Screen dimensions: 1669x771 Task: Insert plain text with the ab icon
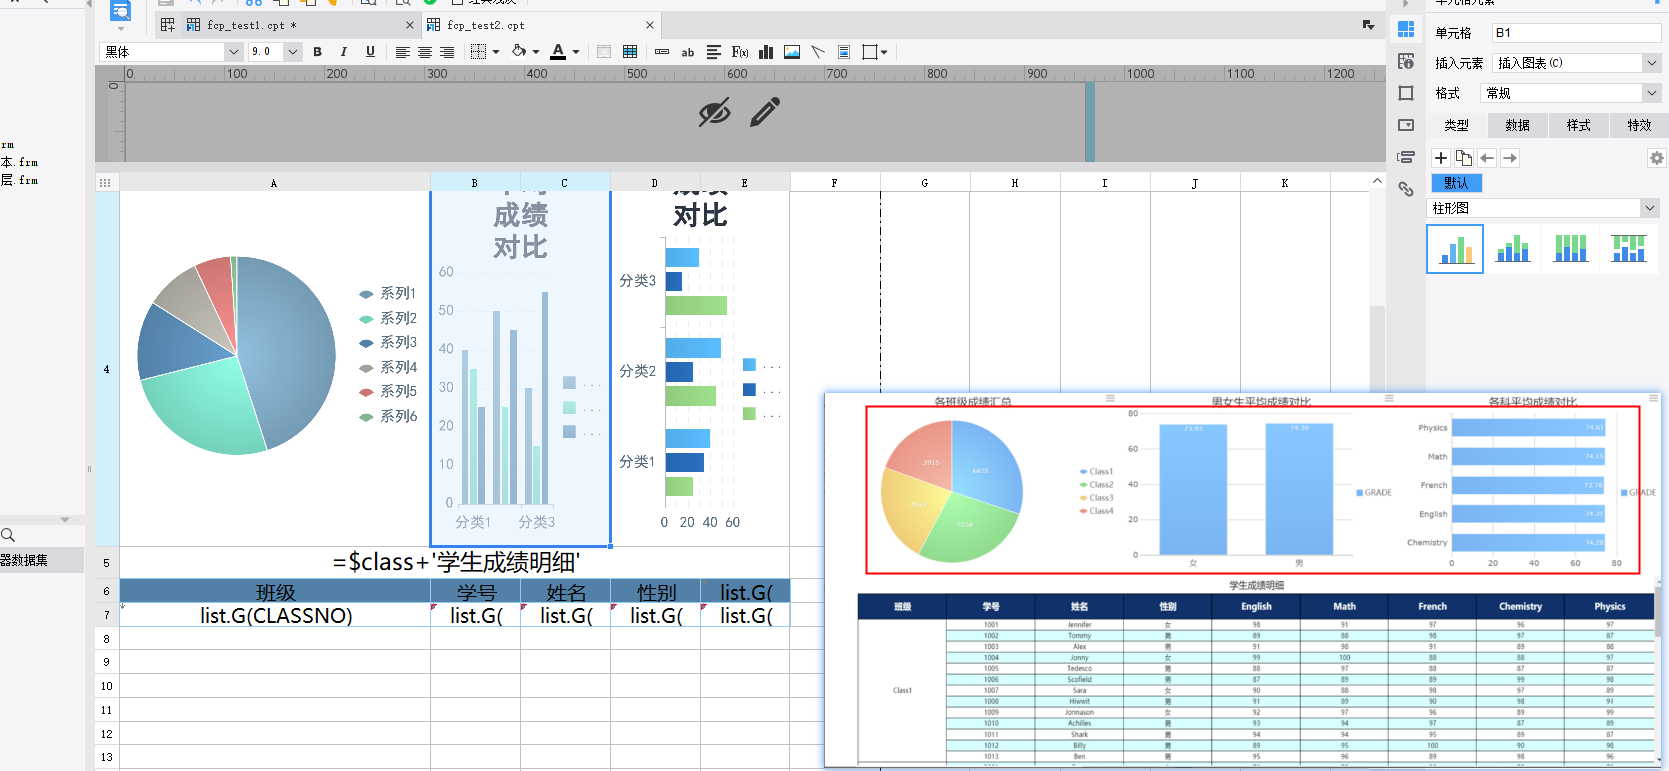coord(688,53)
